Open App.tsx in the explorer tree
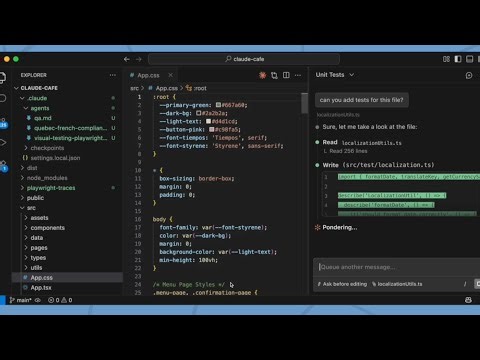 coord(67,288)
